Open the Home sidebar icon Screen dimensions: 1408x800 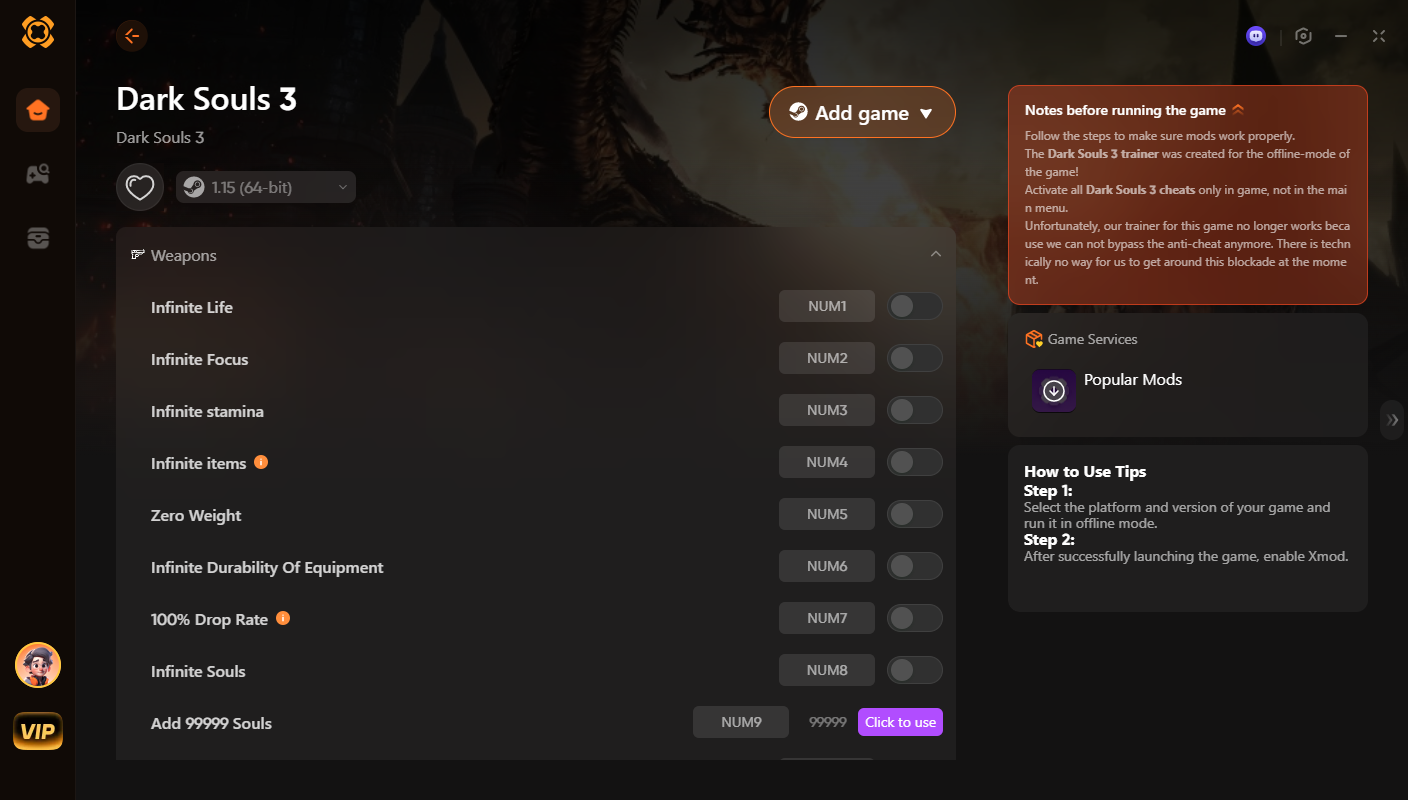pyautogui.click(x=38, y=110)
